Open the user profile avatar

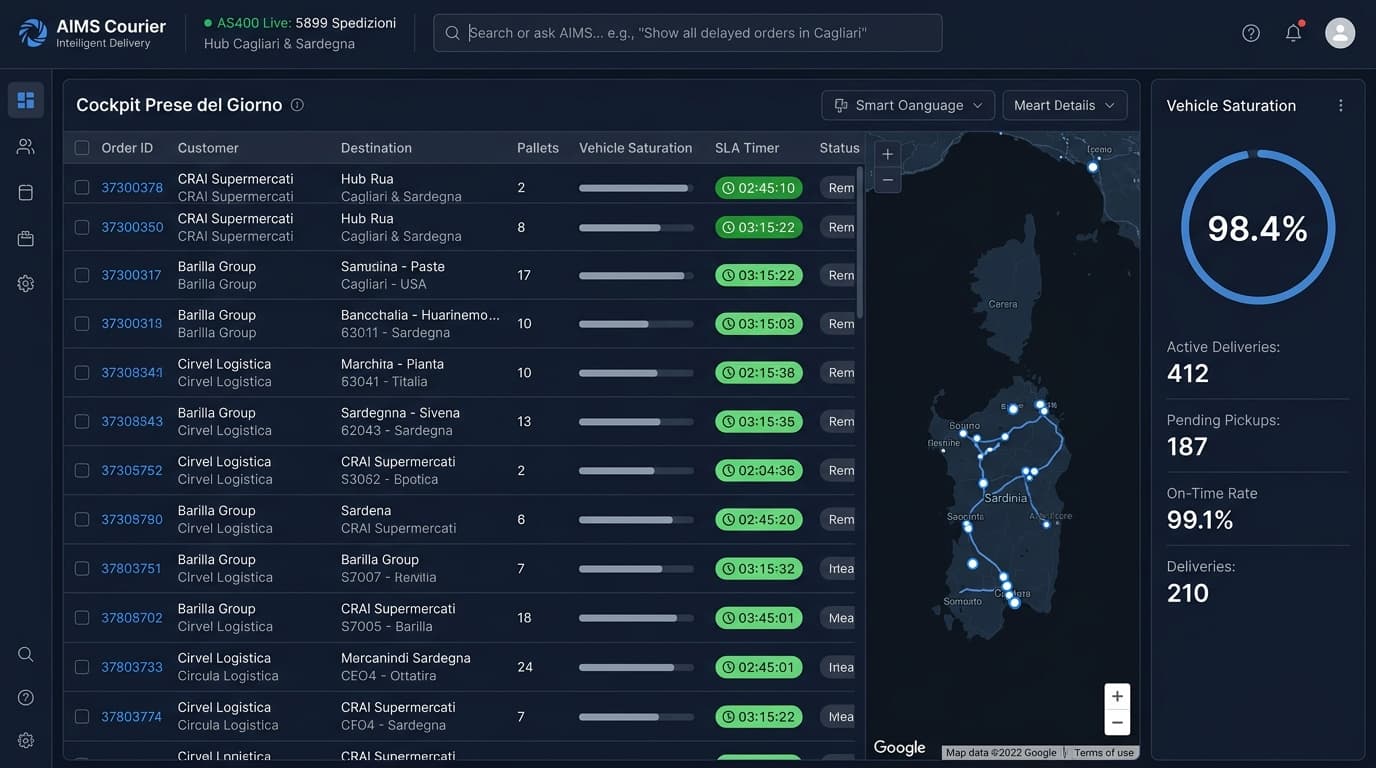[x=1340, y=33]
